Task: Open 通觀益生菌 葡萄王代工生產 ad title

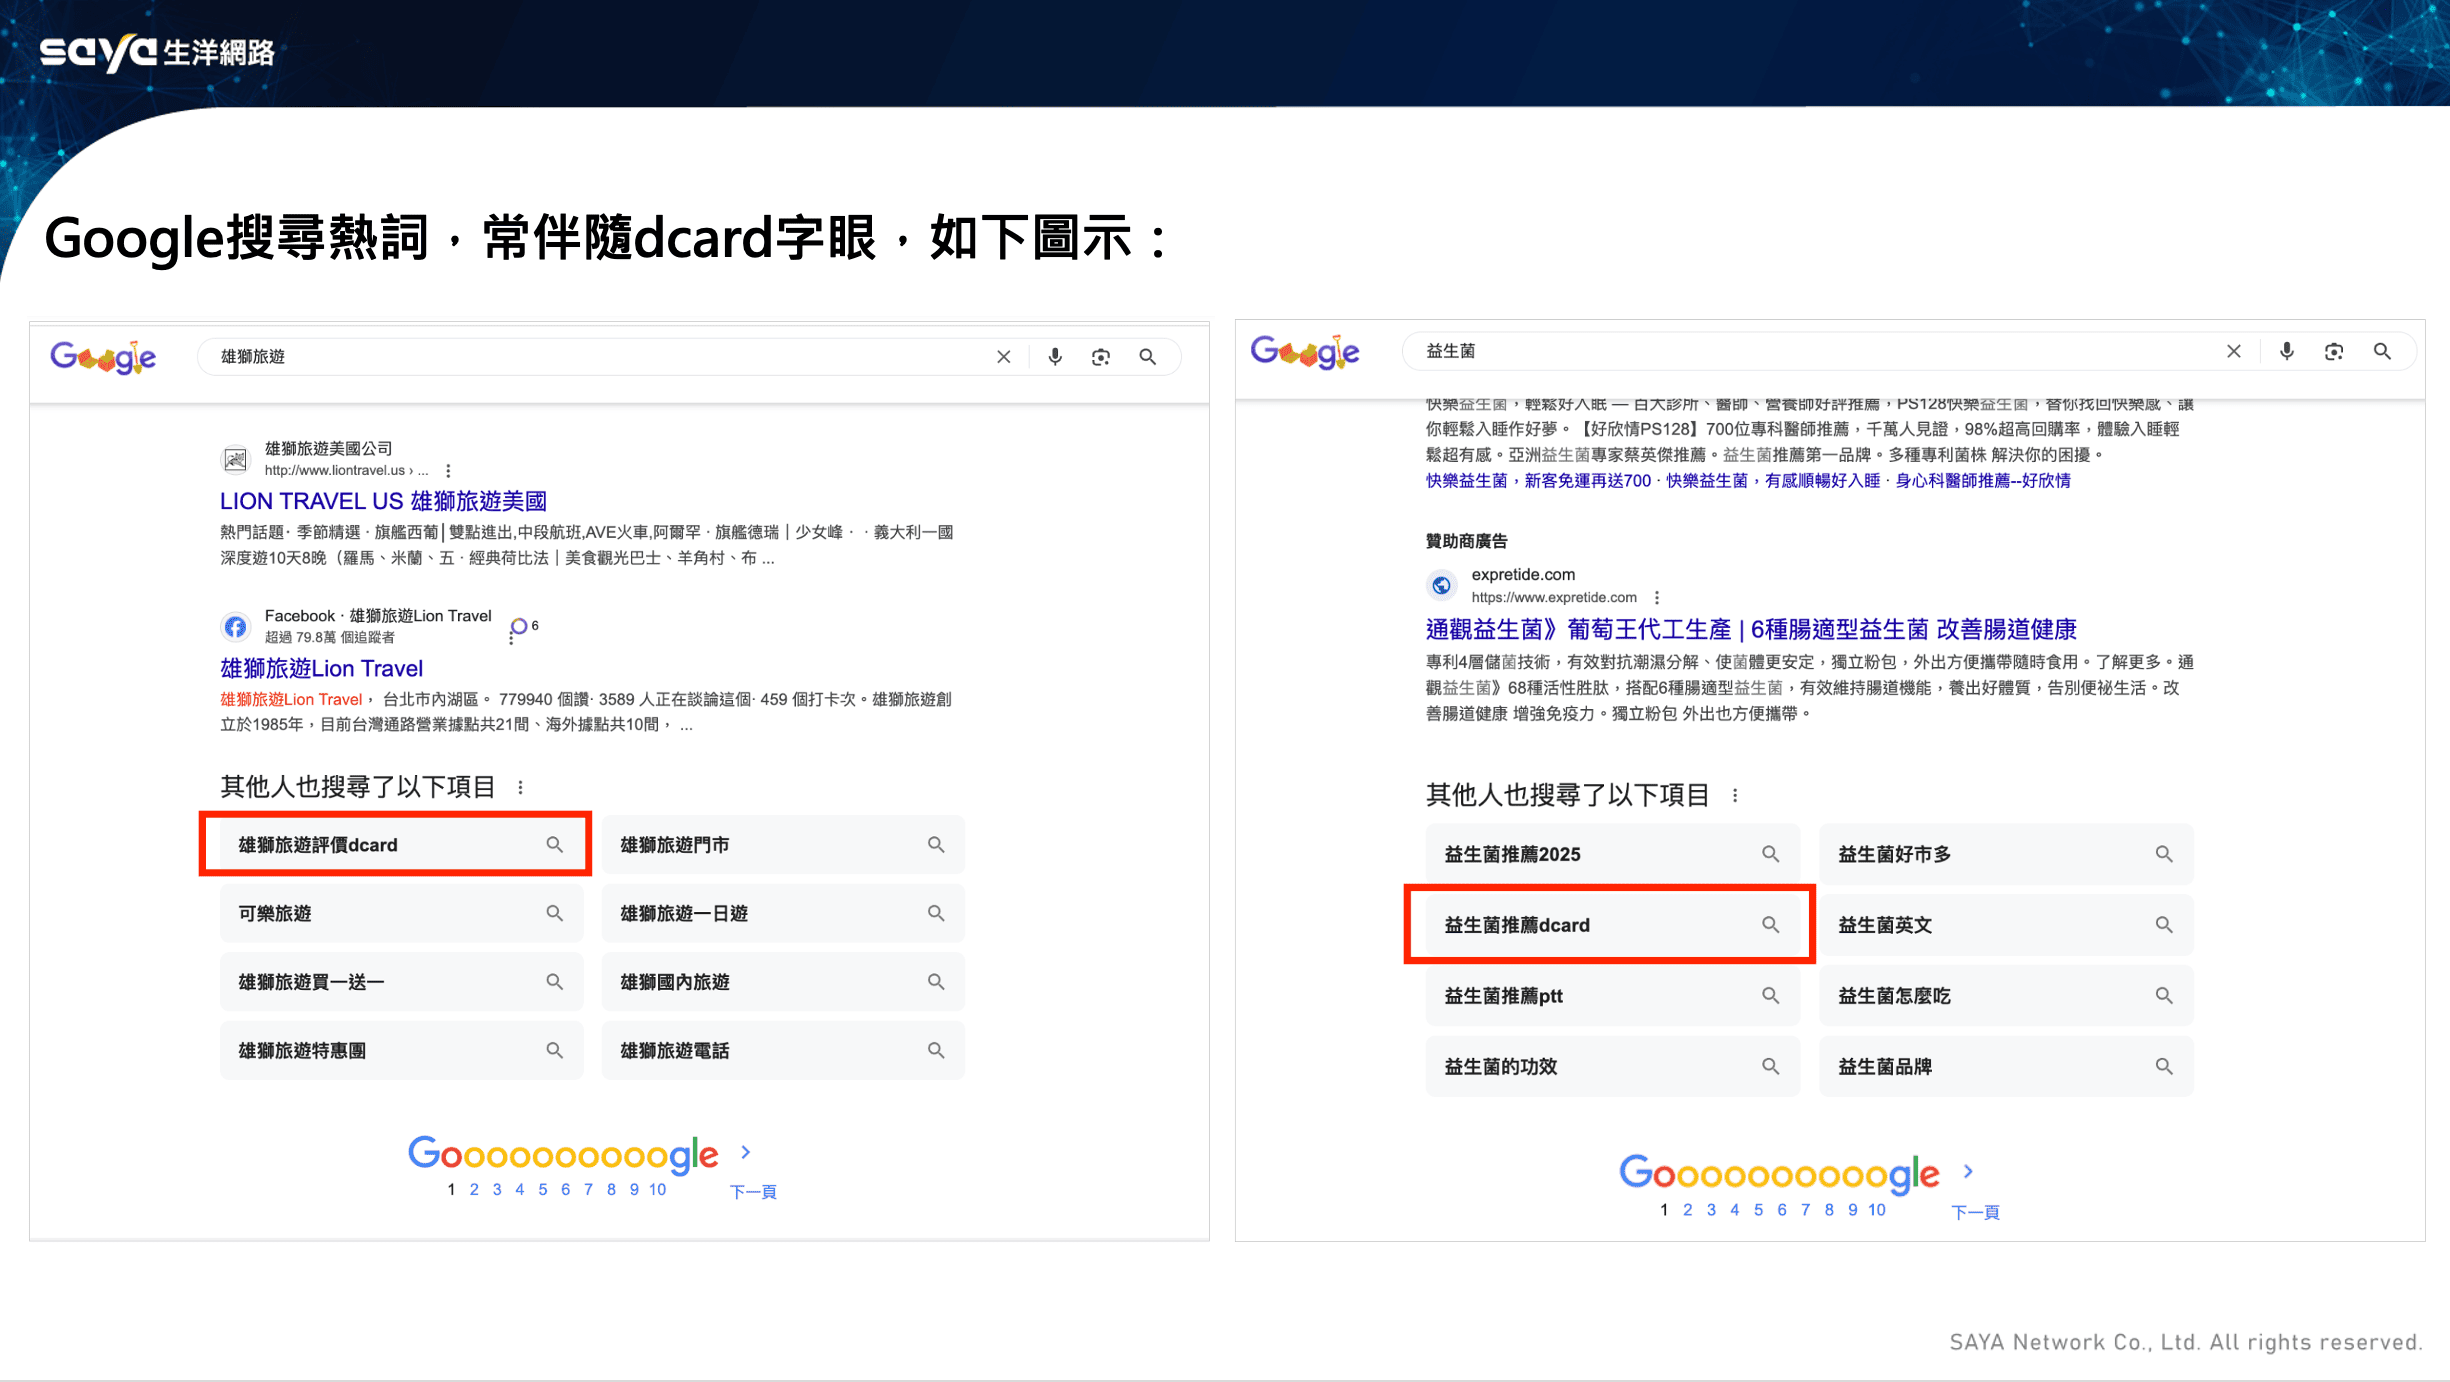Action: point(1751,629)
